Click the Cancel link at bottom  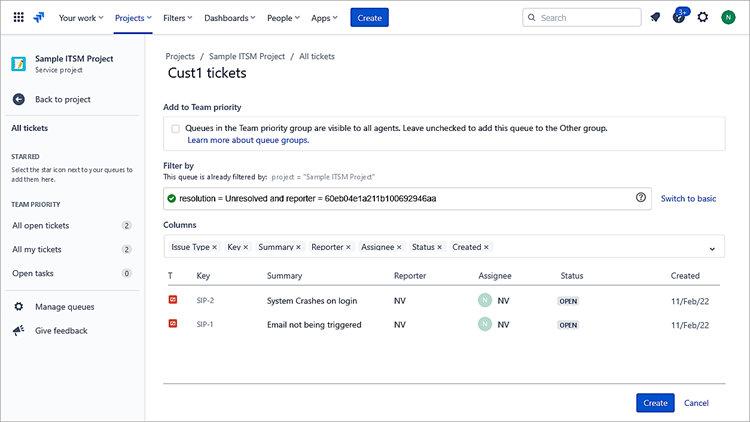coord(696,403)
